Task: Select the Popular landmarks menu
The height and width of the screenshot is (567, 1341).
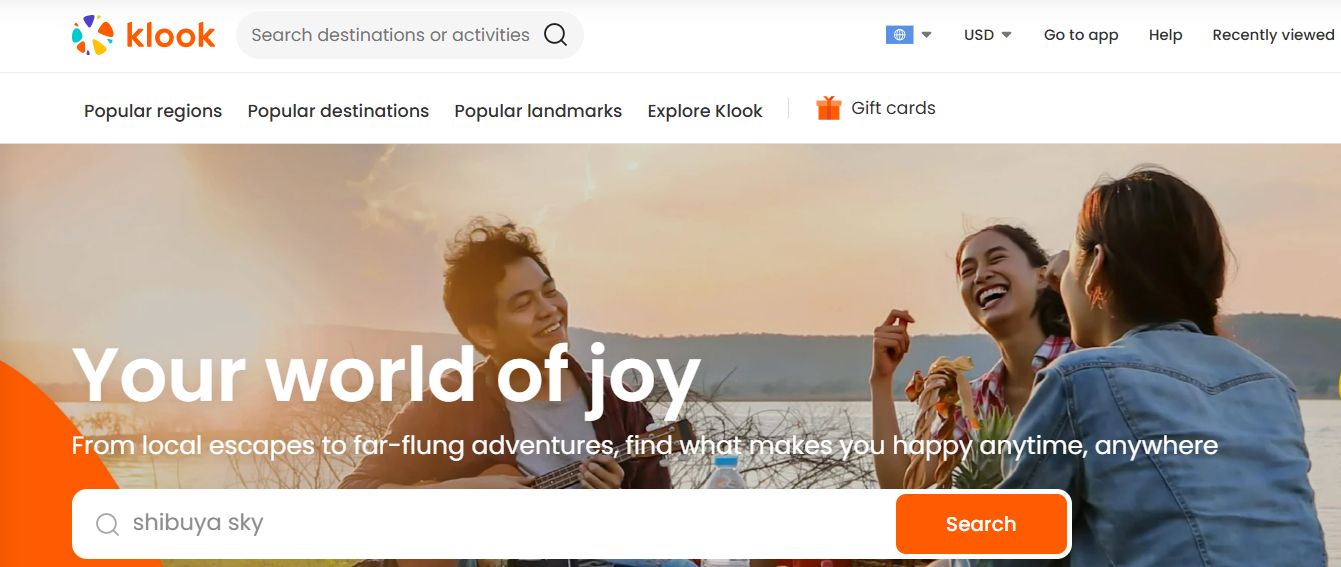Action: pyautogui.click(x=538, y=111)
